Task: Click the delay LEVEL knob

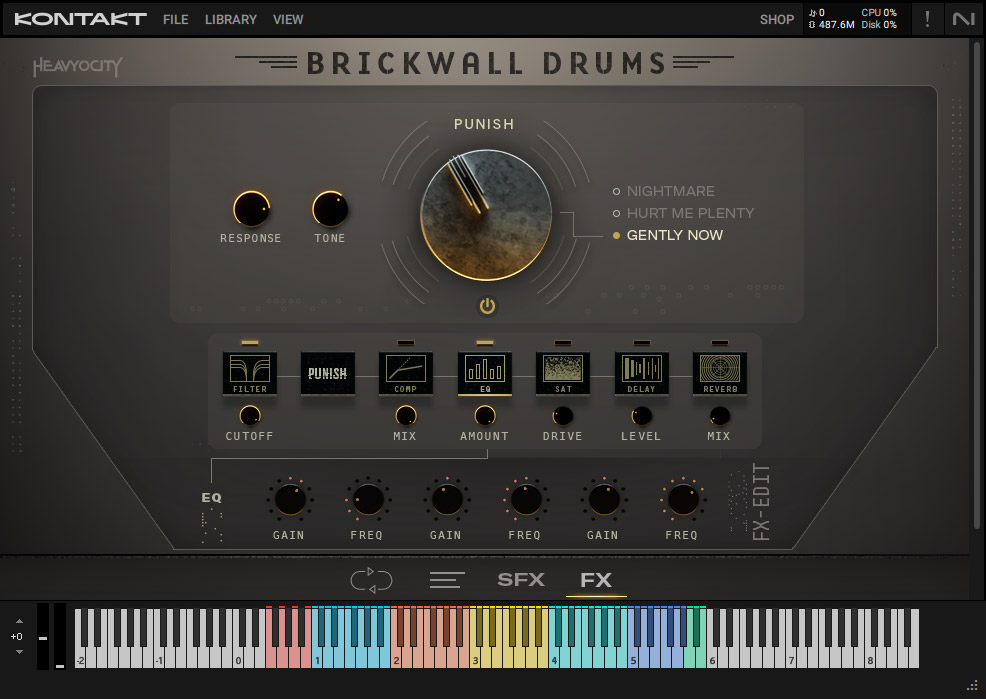Action: click(641, 416)
